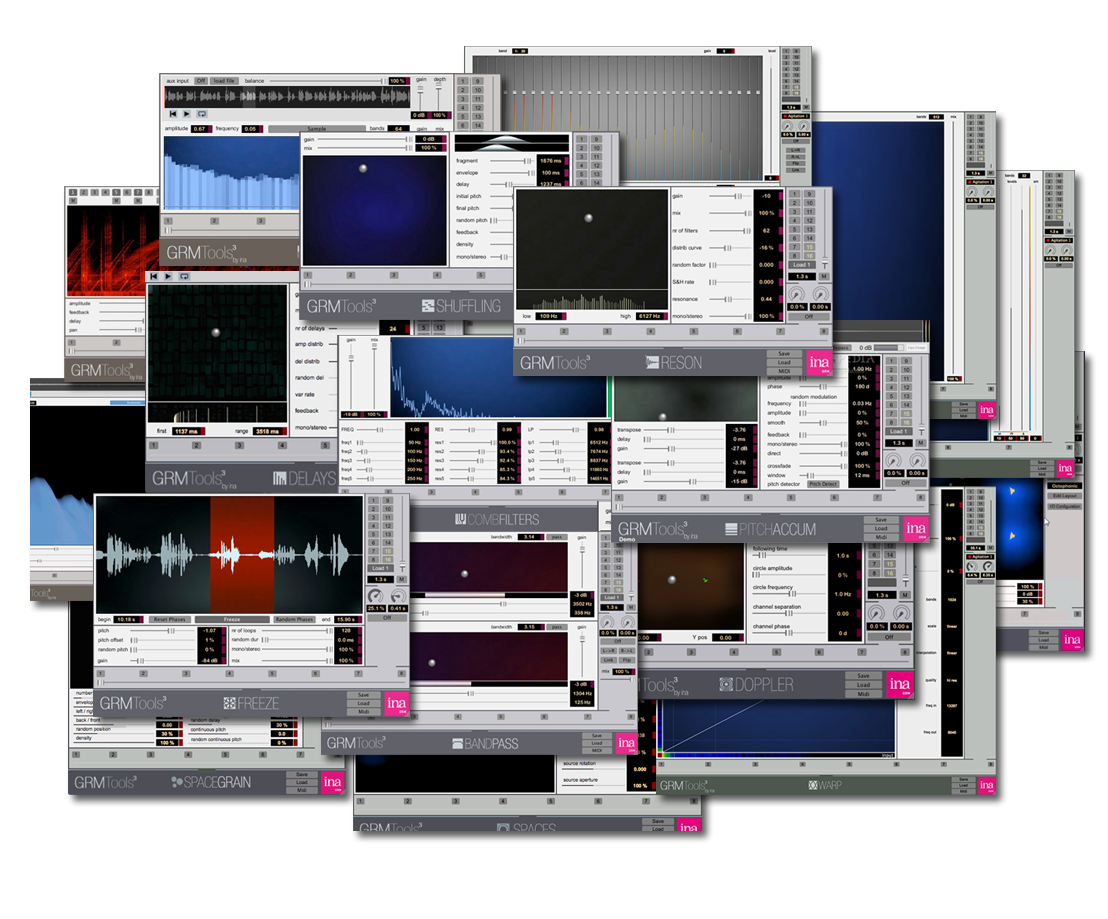1108x919 pixels.
Task: Toggle the Off button in PitchAccum window
Action: click(905, 482)
